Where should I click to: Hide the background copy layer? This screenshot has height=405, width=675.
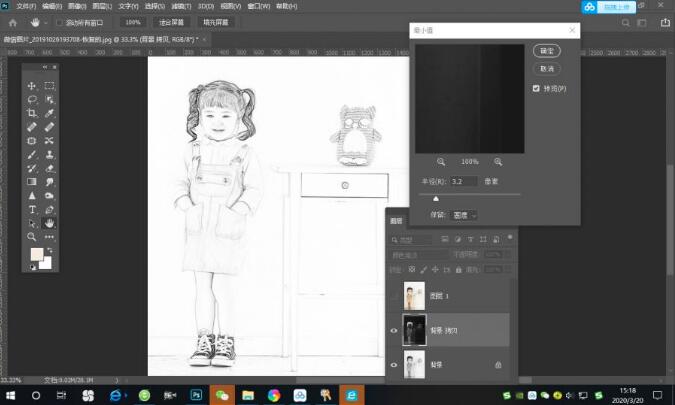(394, 330)
